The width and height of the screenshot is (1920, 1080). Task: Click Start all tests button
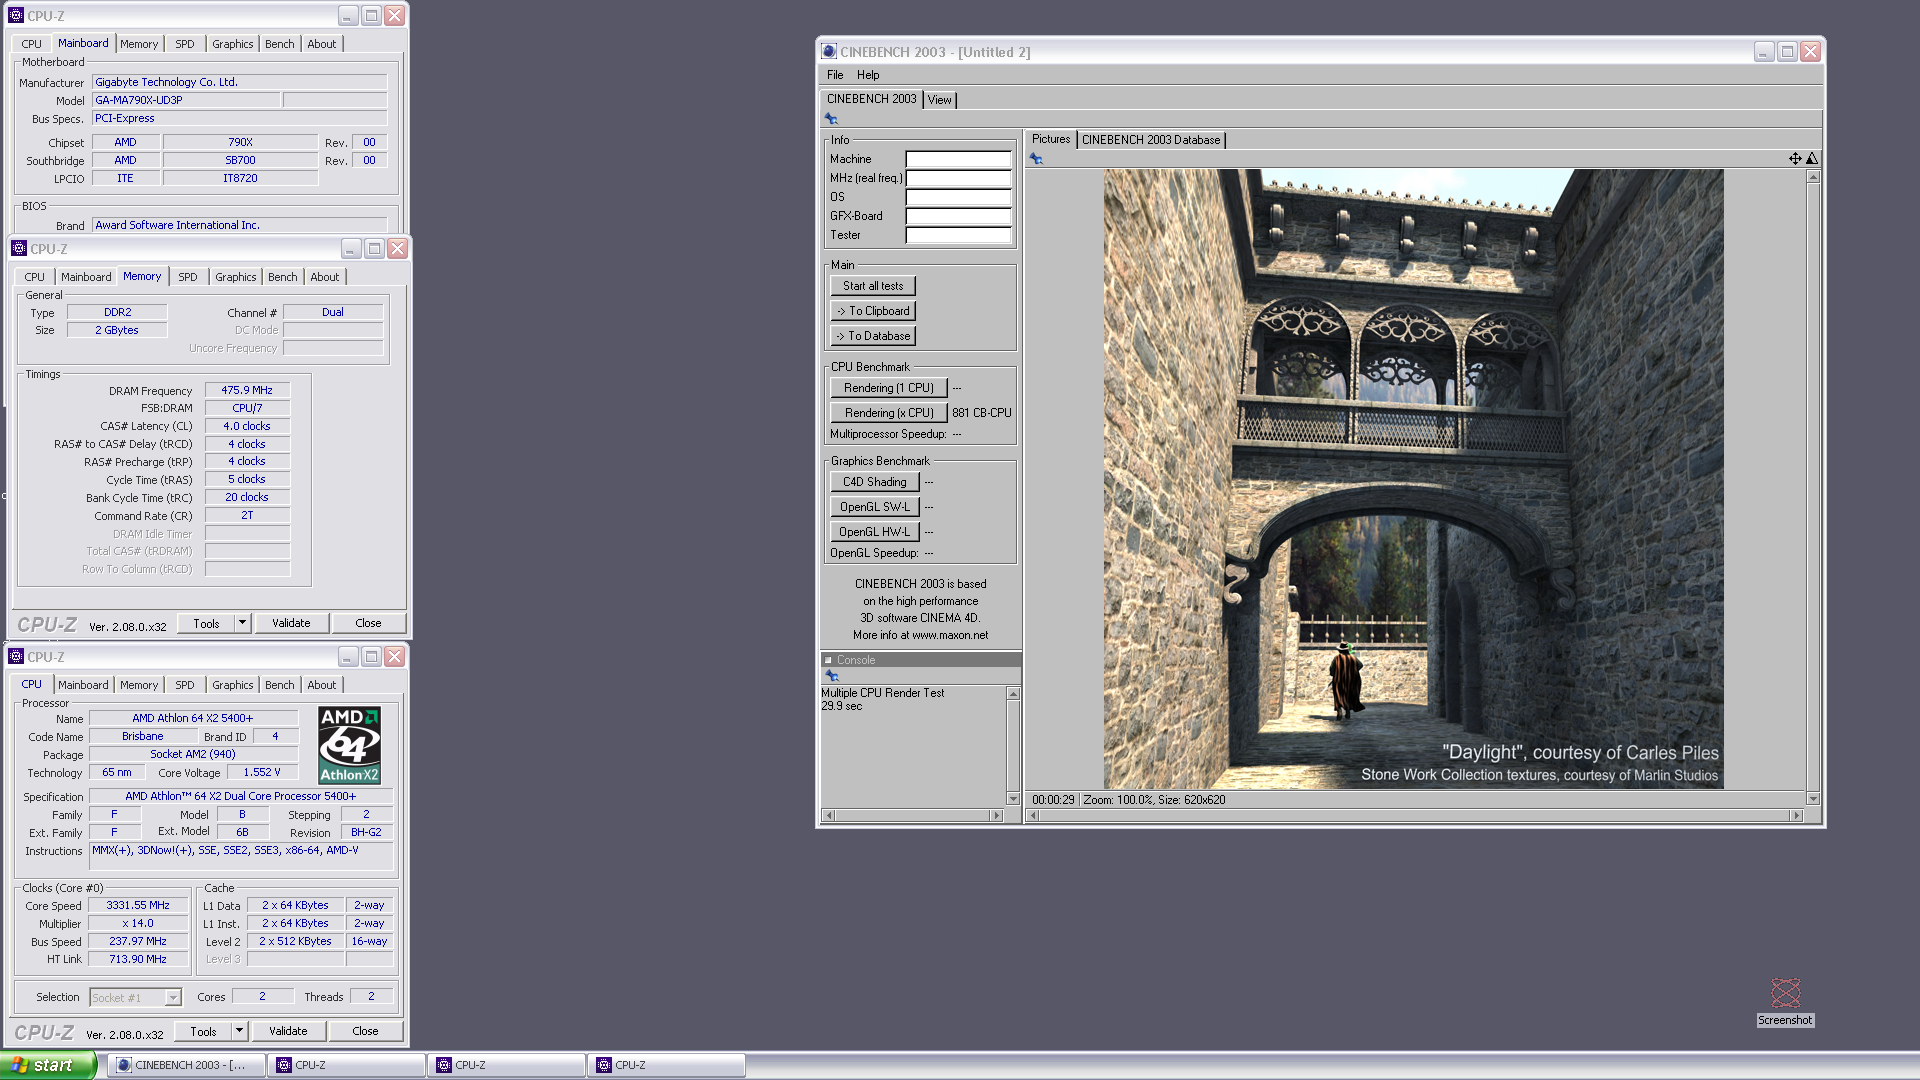[x=873, y=286]
